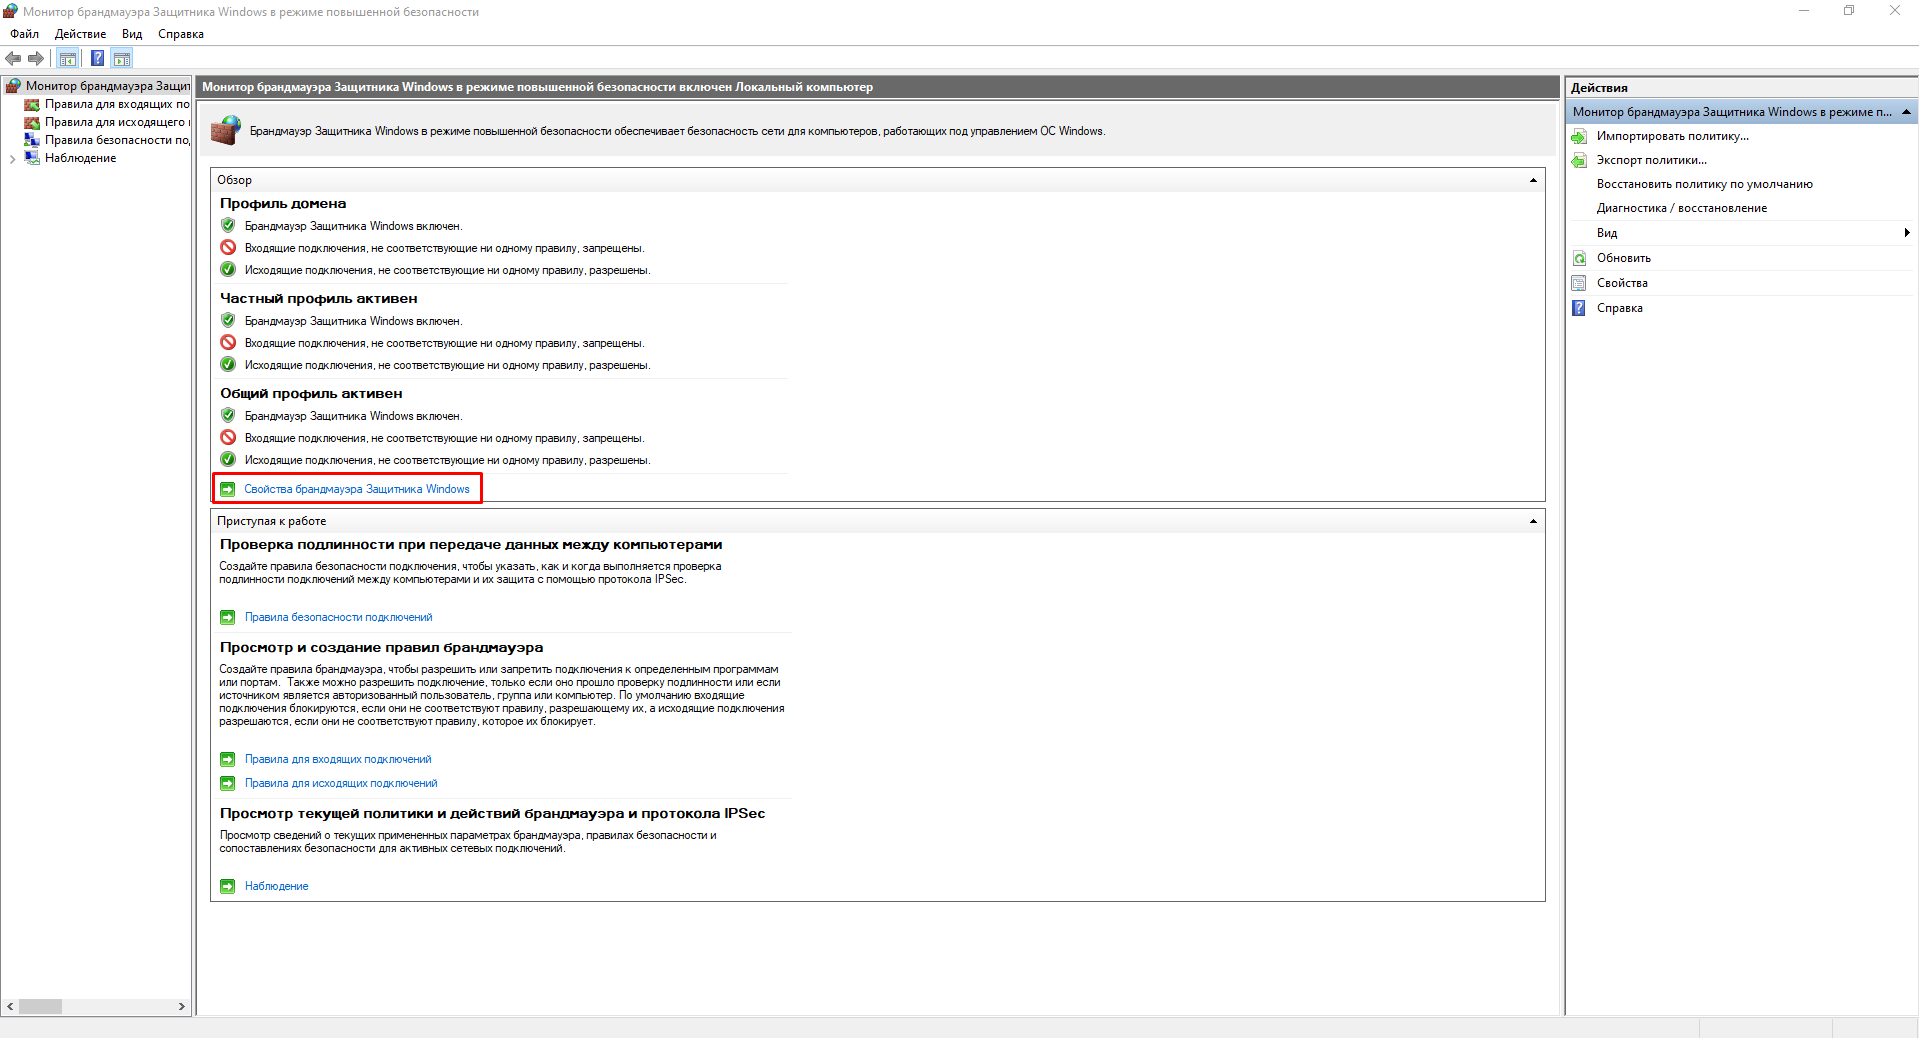Select Правила для входящих tree item

click(117, 104)
